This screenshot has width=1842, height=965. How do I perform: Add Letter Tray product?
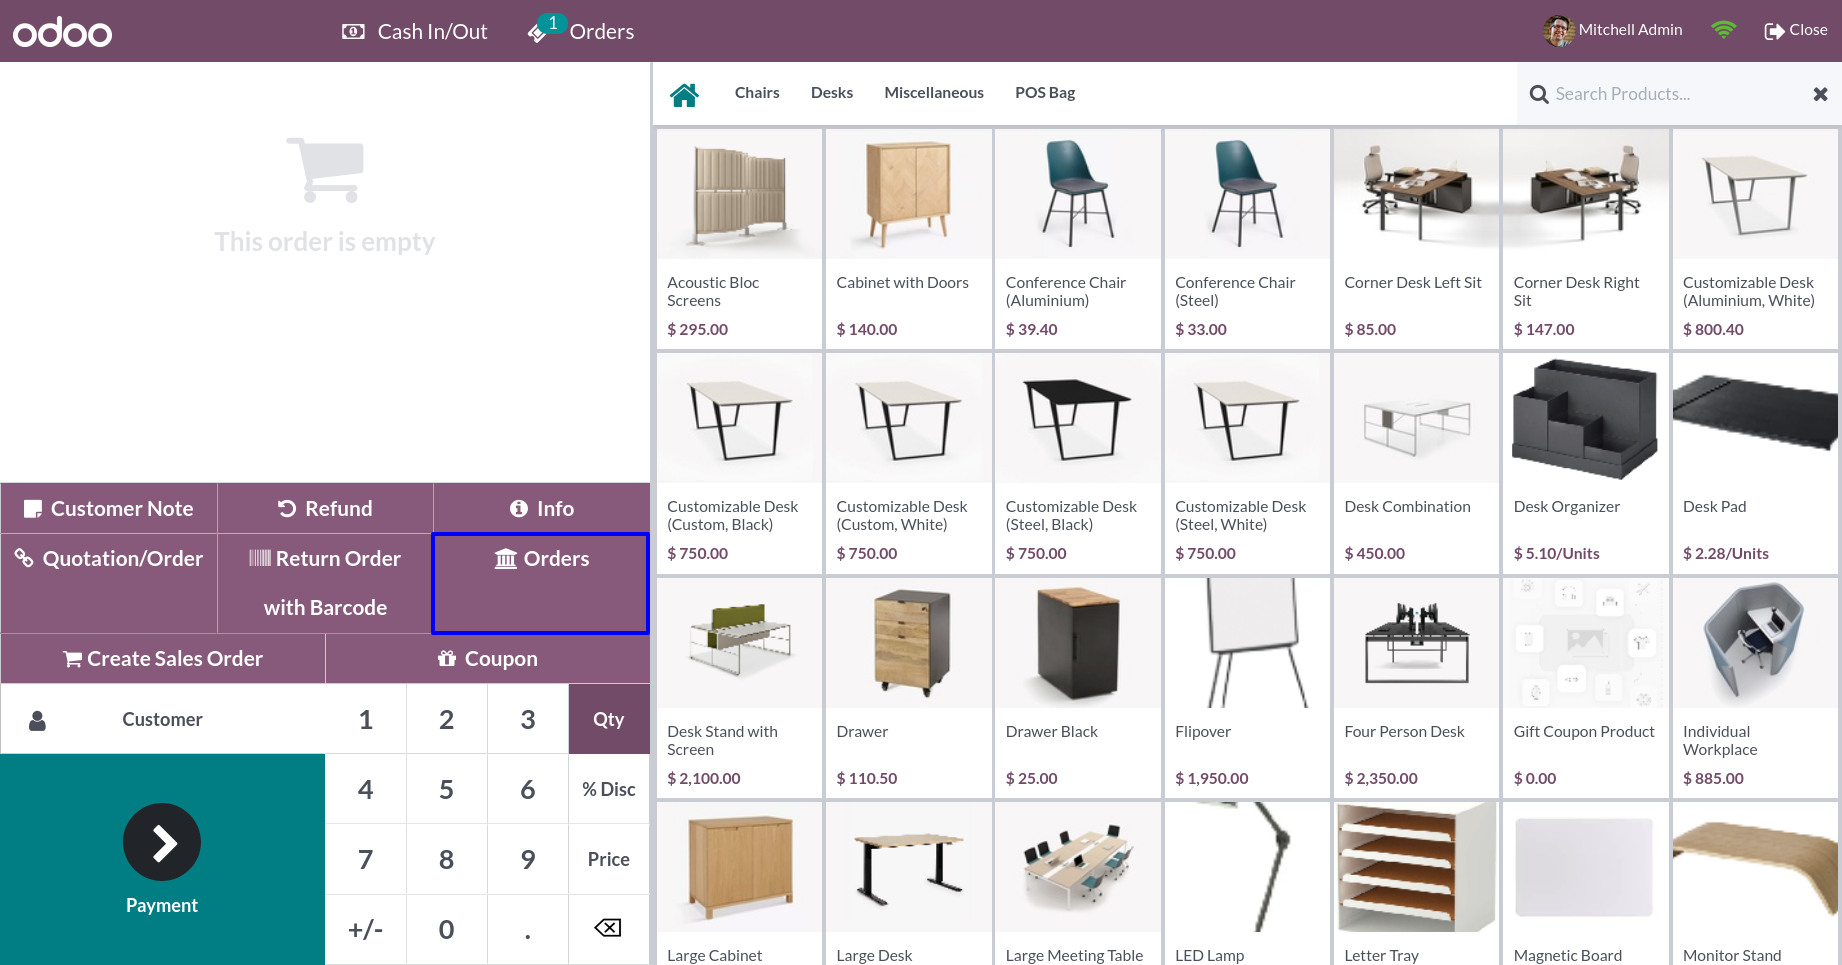[x=1416, y=883]
